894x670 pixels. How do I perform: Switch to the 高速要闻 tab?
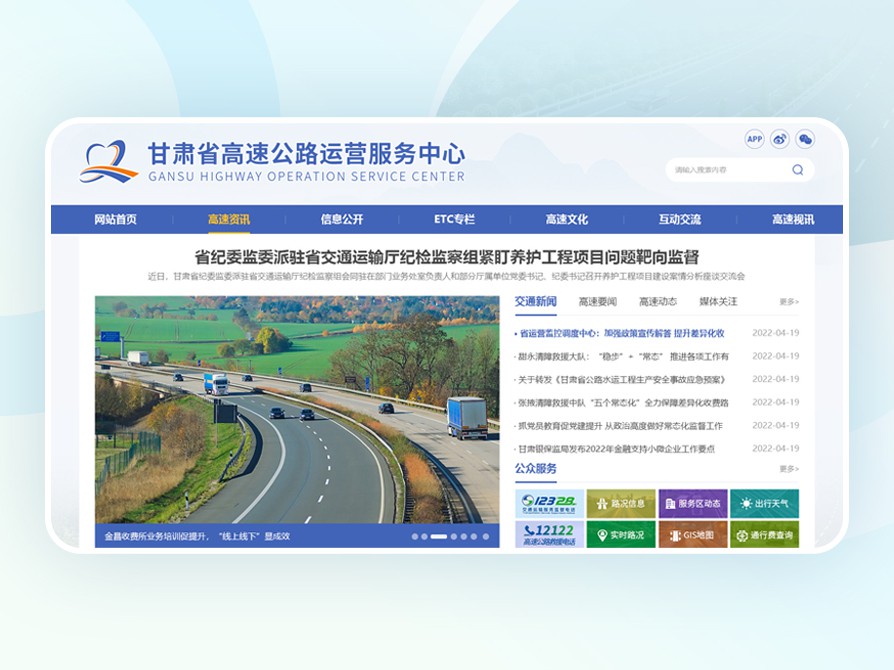598,302
